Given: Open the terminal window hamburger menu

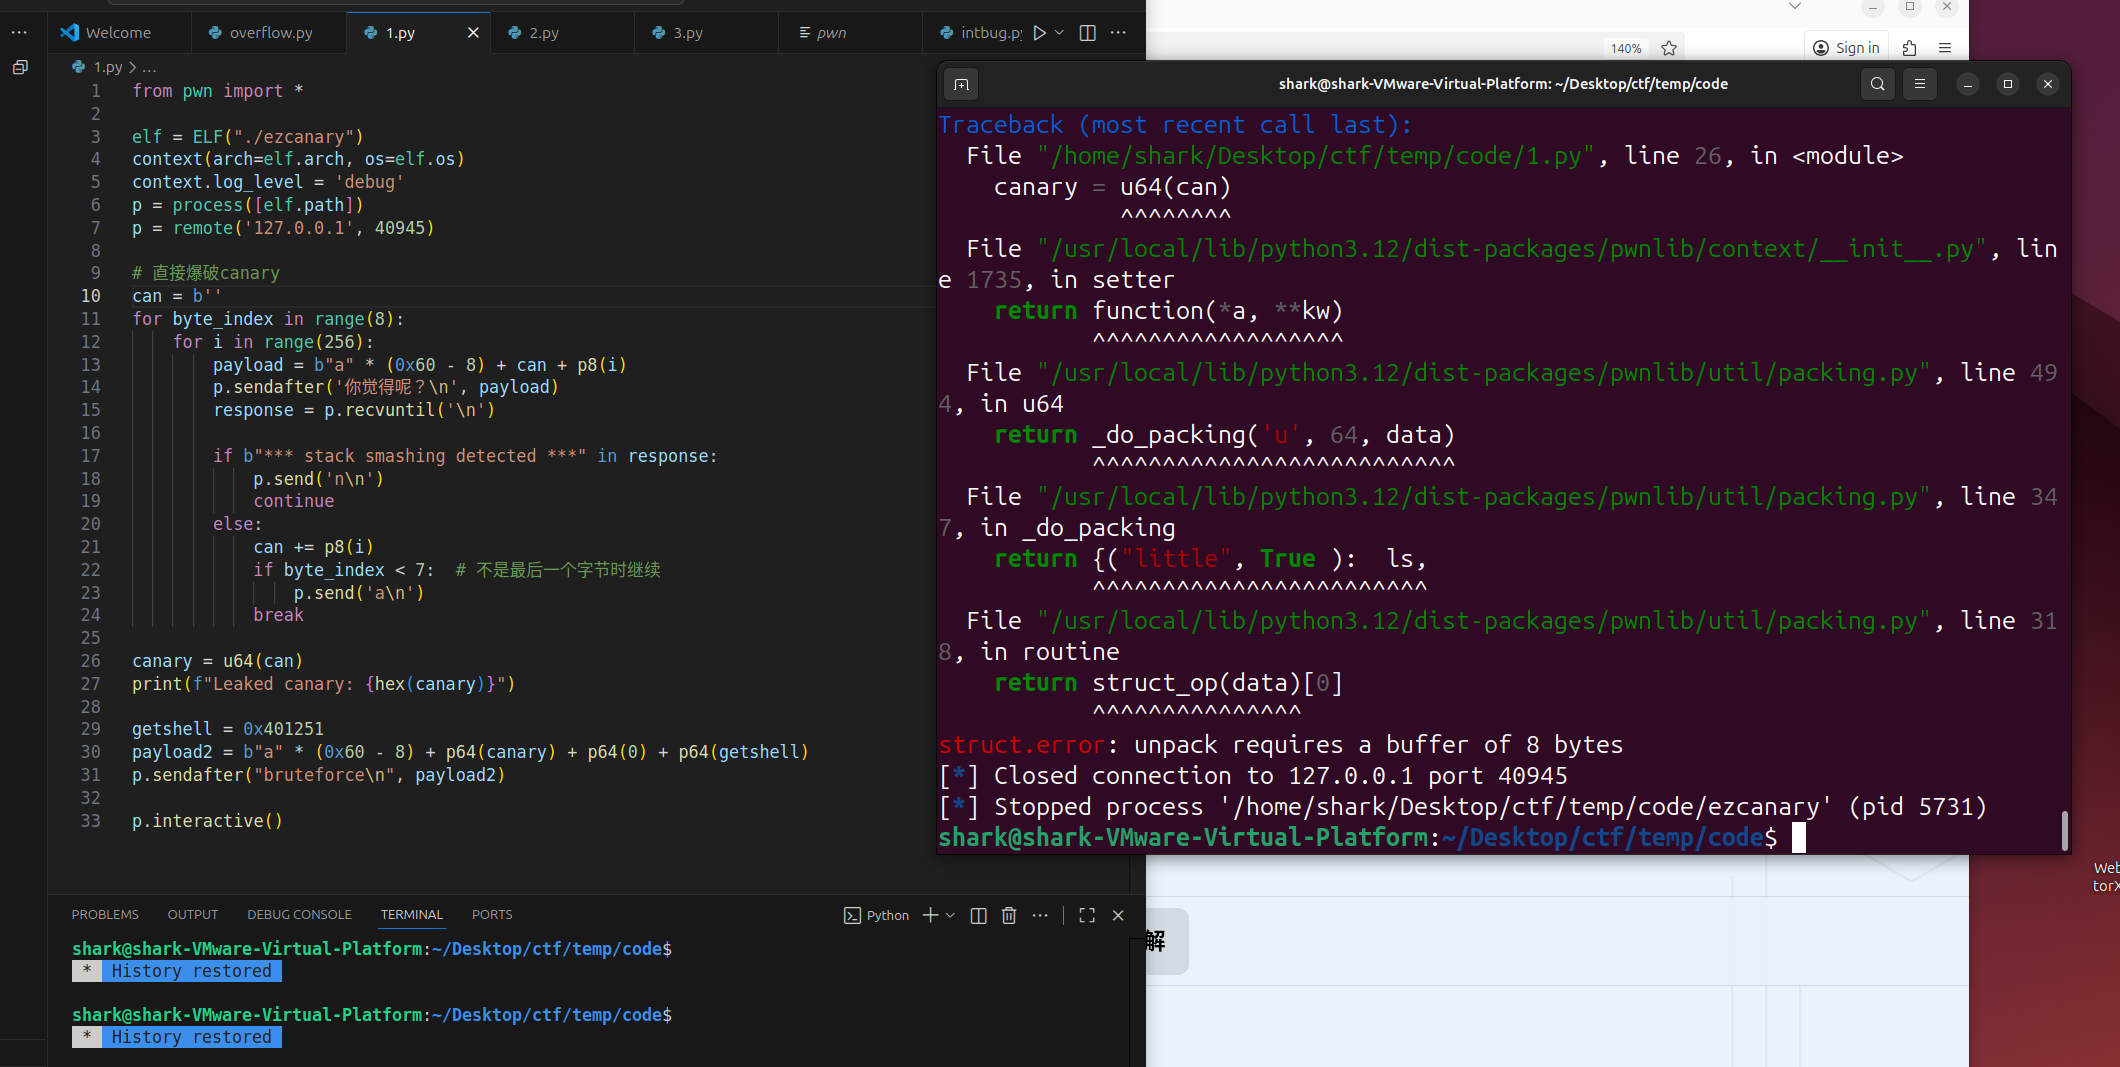Looking at the screenshot, I should pyautogui.click(x=1919, y=84).
